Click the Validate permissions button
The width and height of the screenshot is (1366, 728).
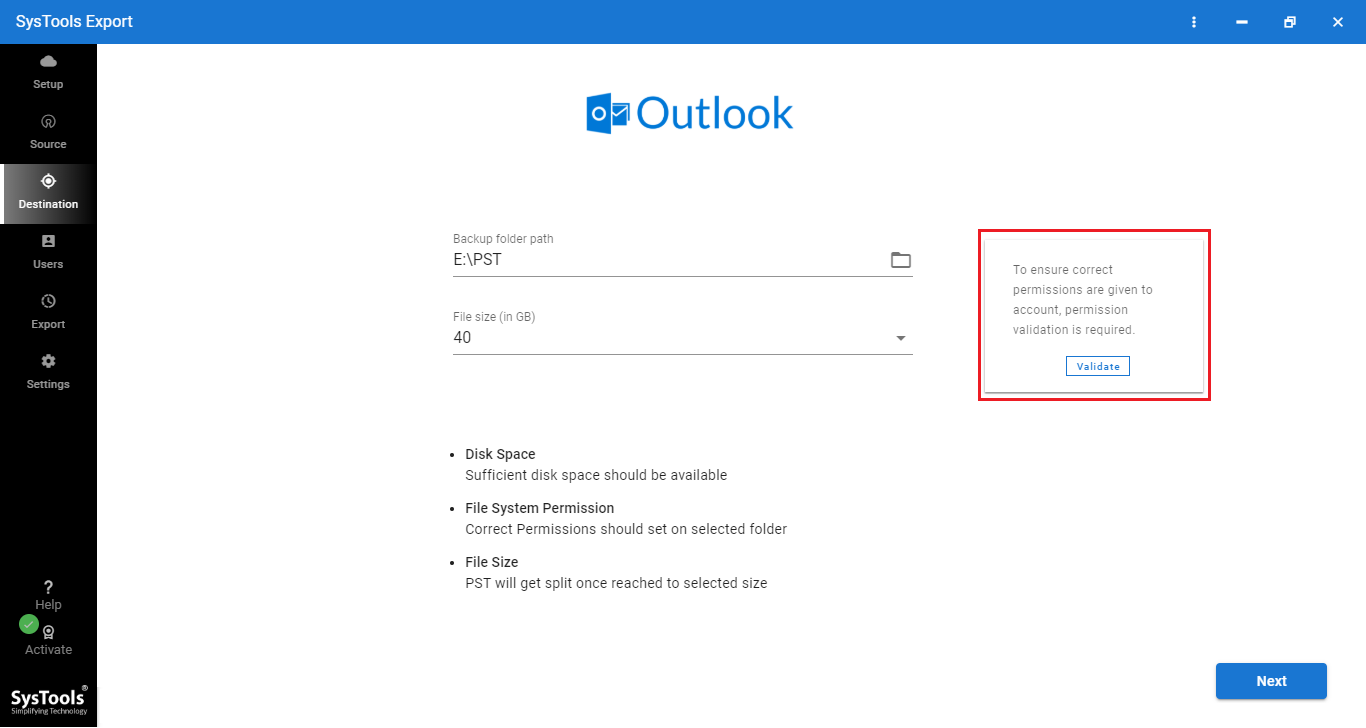1098,366
